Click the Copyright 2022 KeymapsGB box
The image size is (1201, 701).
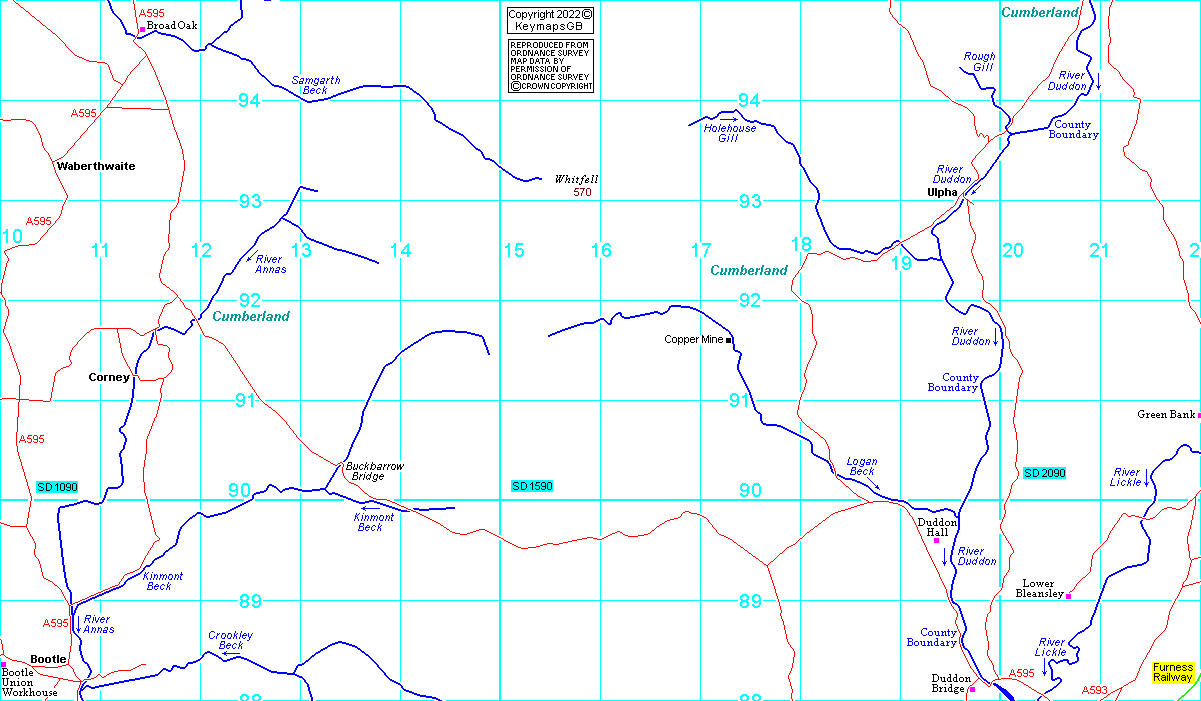[550, 20]
